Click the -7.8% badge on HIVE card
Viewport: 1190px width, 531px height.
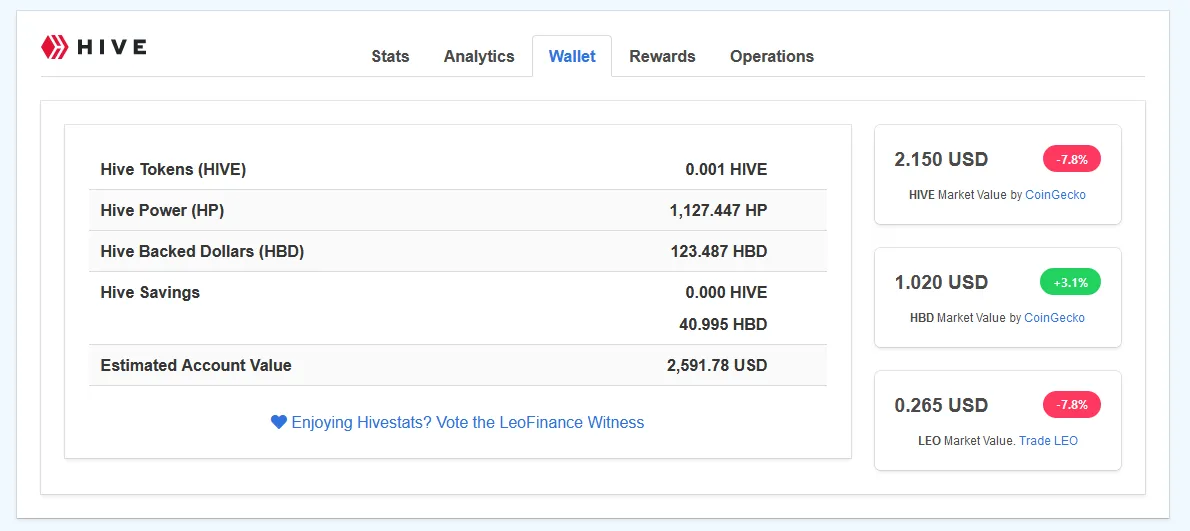(x=1072, y=159)
